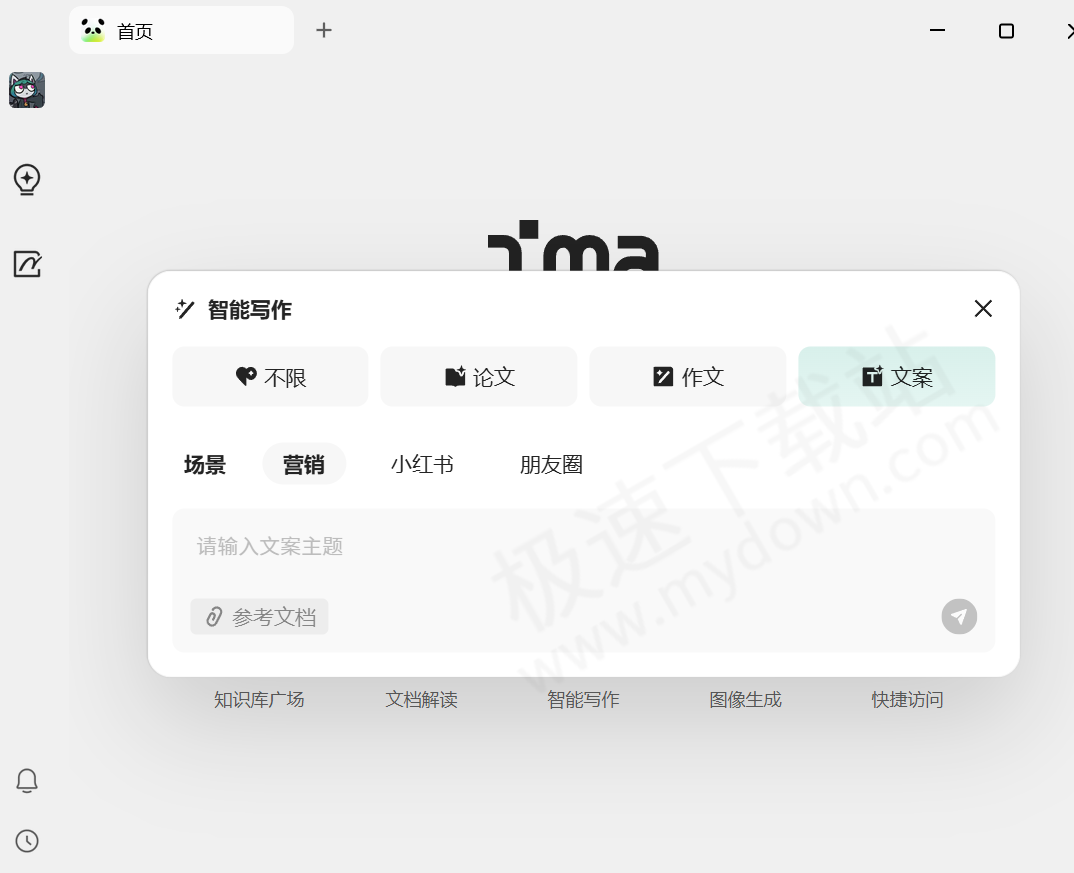Open the 图像生成 shortcut
Image resolution: width=1074 pixels, height=873 pixels.
click(x=745, y=700)
